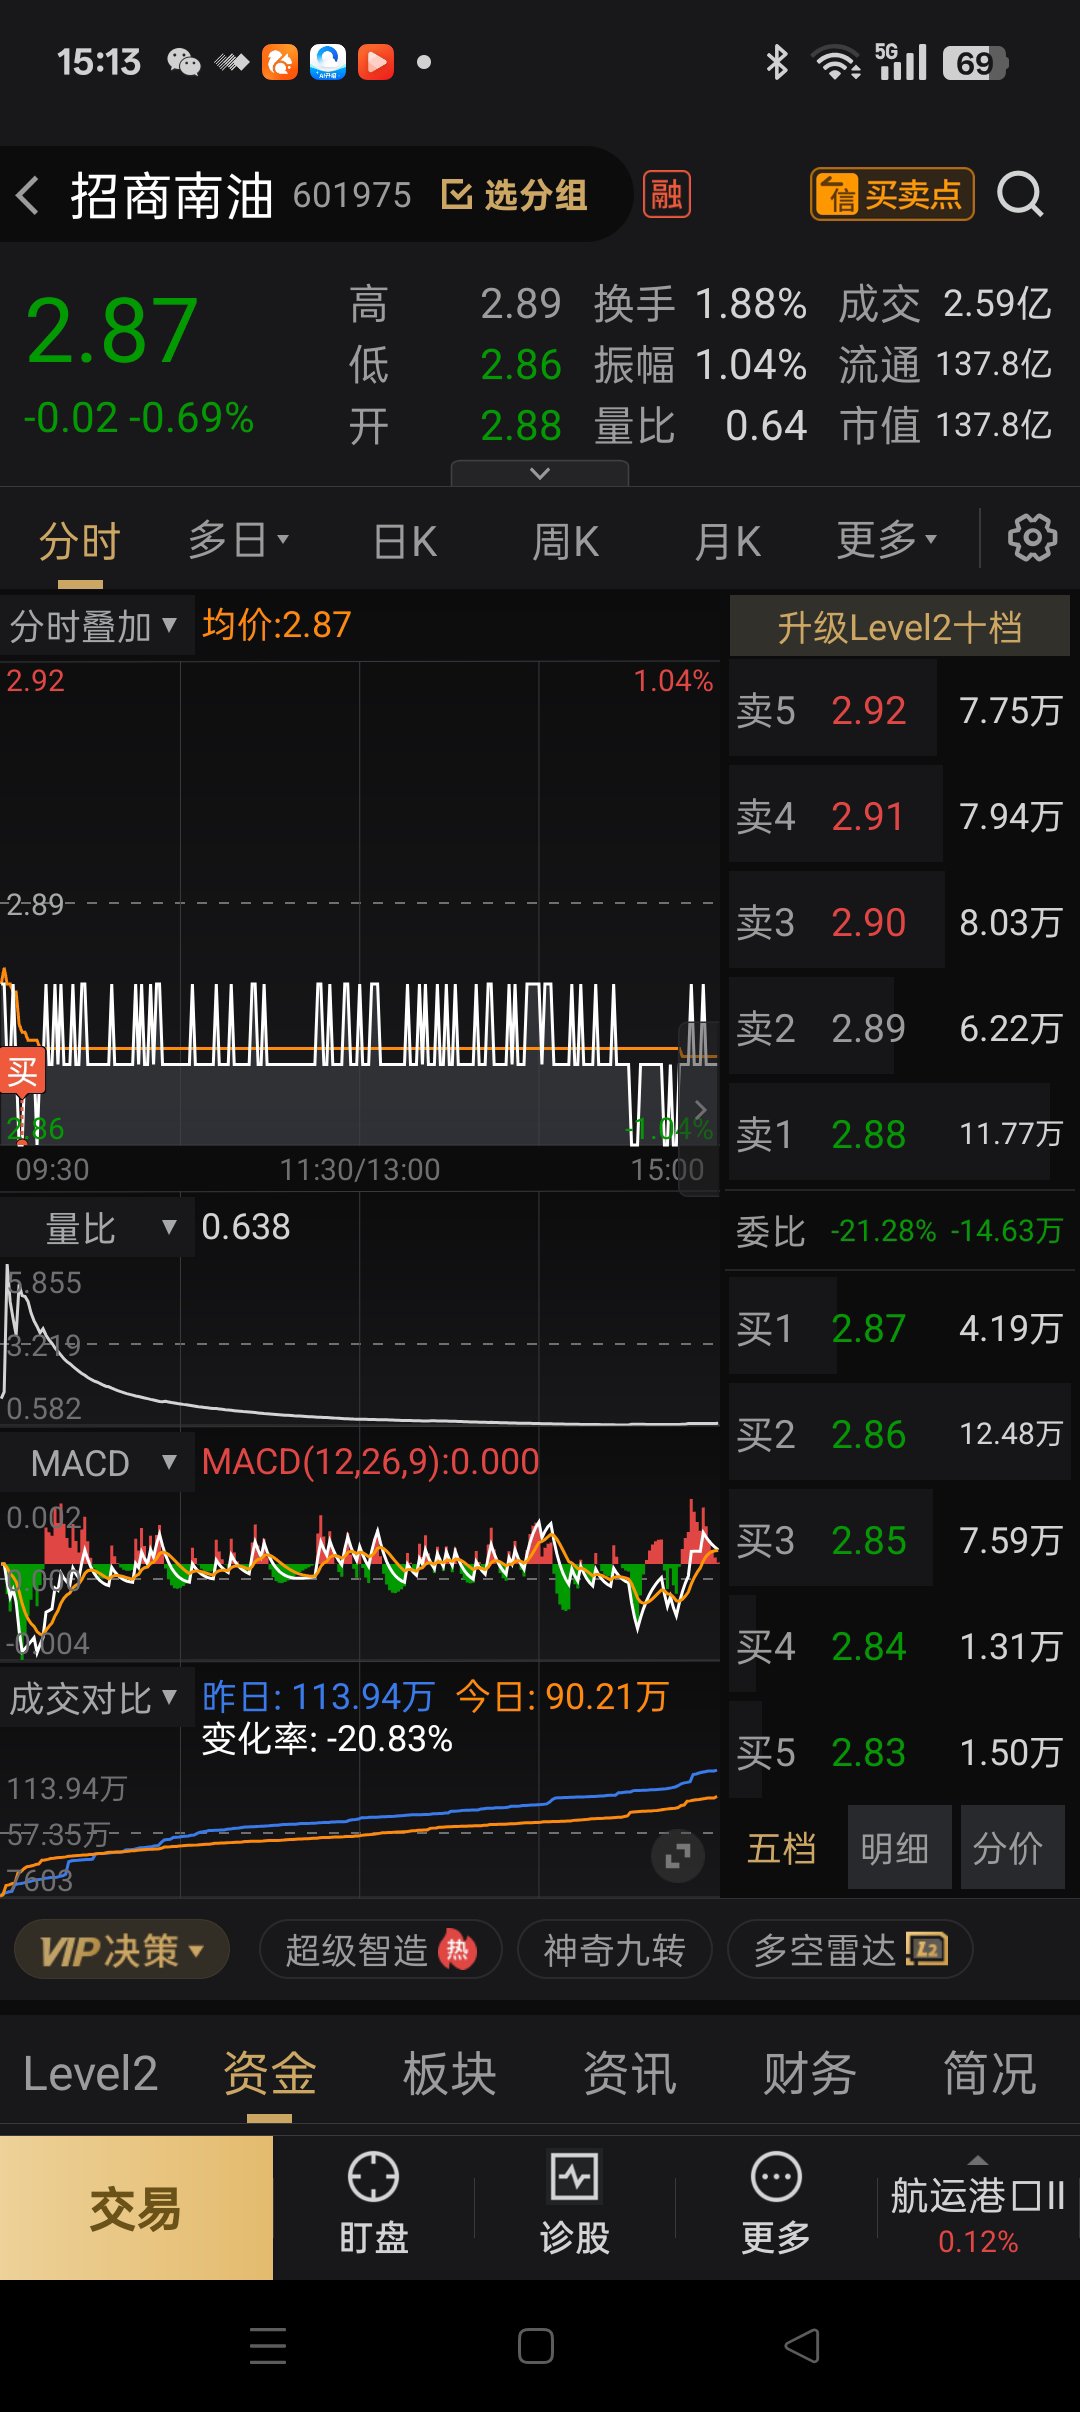Select 买1 price 2.87 row
The height and width of the screenshot is (2412, 1080).
tap(899, 1328)
